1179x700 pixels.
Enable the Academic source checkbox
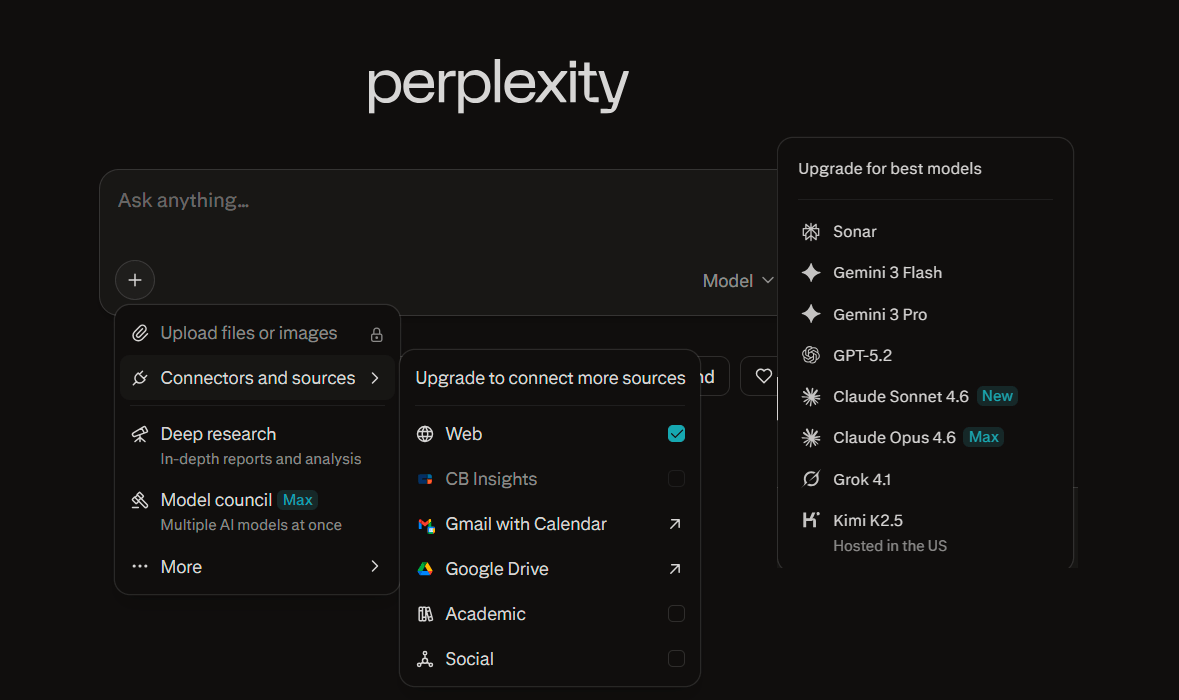(676, 614)
